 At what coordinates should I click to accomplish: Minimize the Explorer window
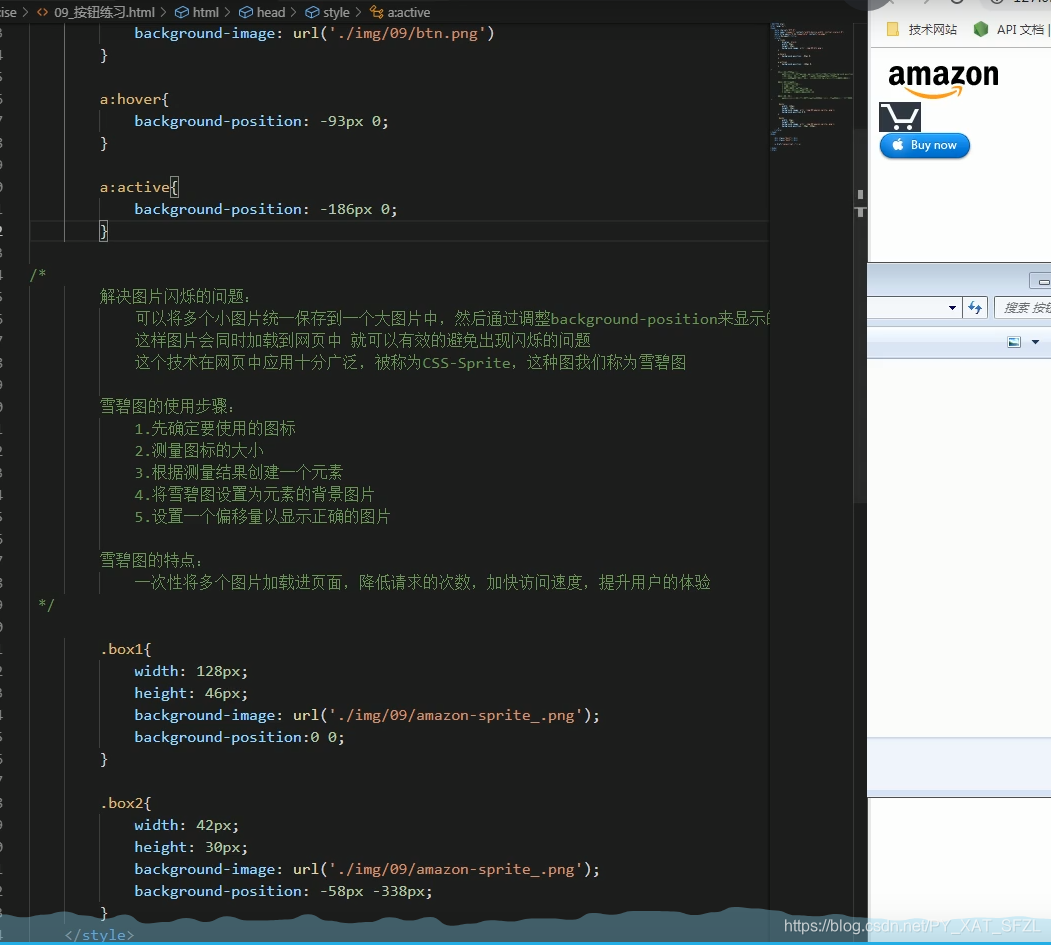[1042, 281]
